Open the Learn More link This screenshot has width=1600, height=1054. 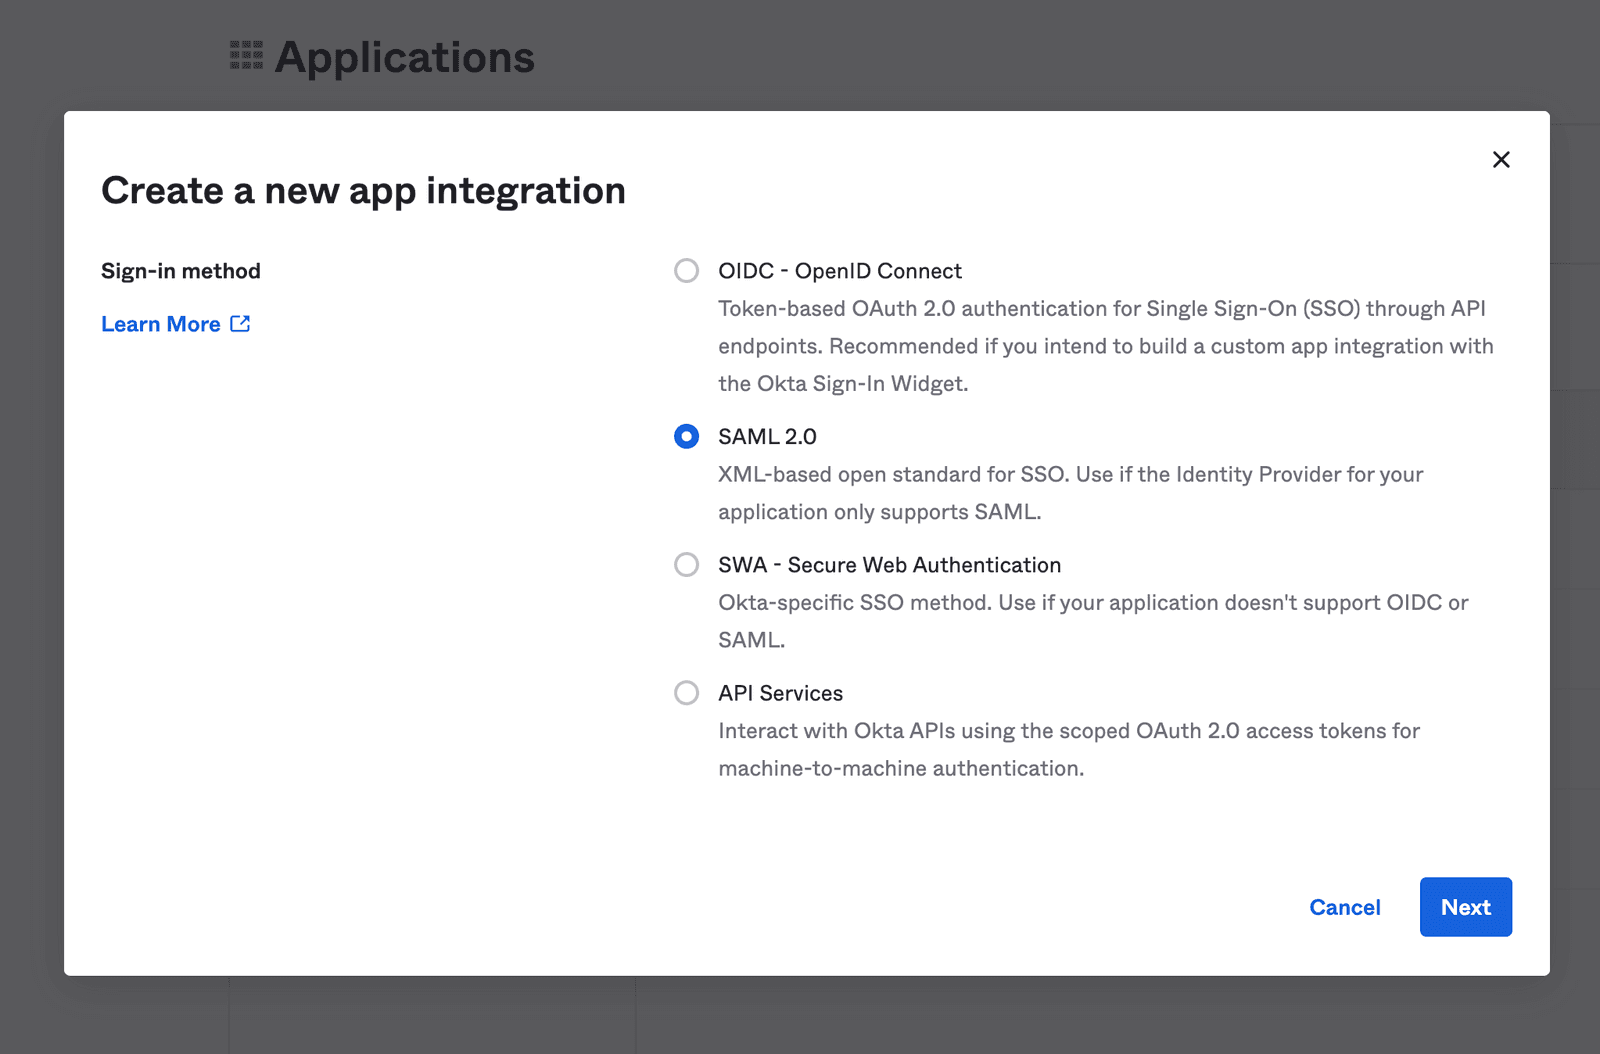pos(160,323)
